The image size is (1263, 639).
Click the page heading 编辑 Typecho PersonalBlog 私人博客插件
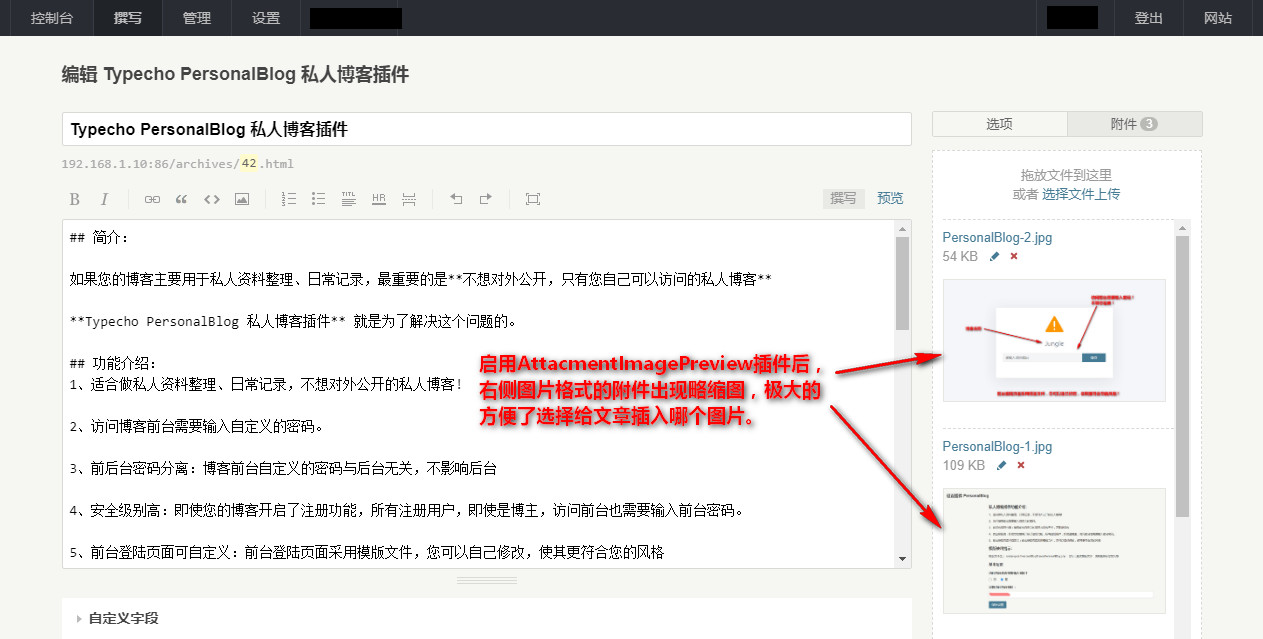tap(235, 75)
